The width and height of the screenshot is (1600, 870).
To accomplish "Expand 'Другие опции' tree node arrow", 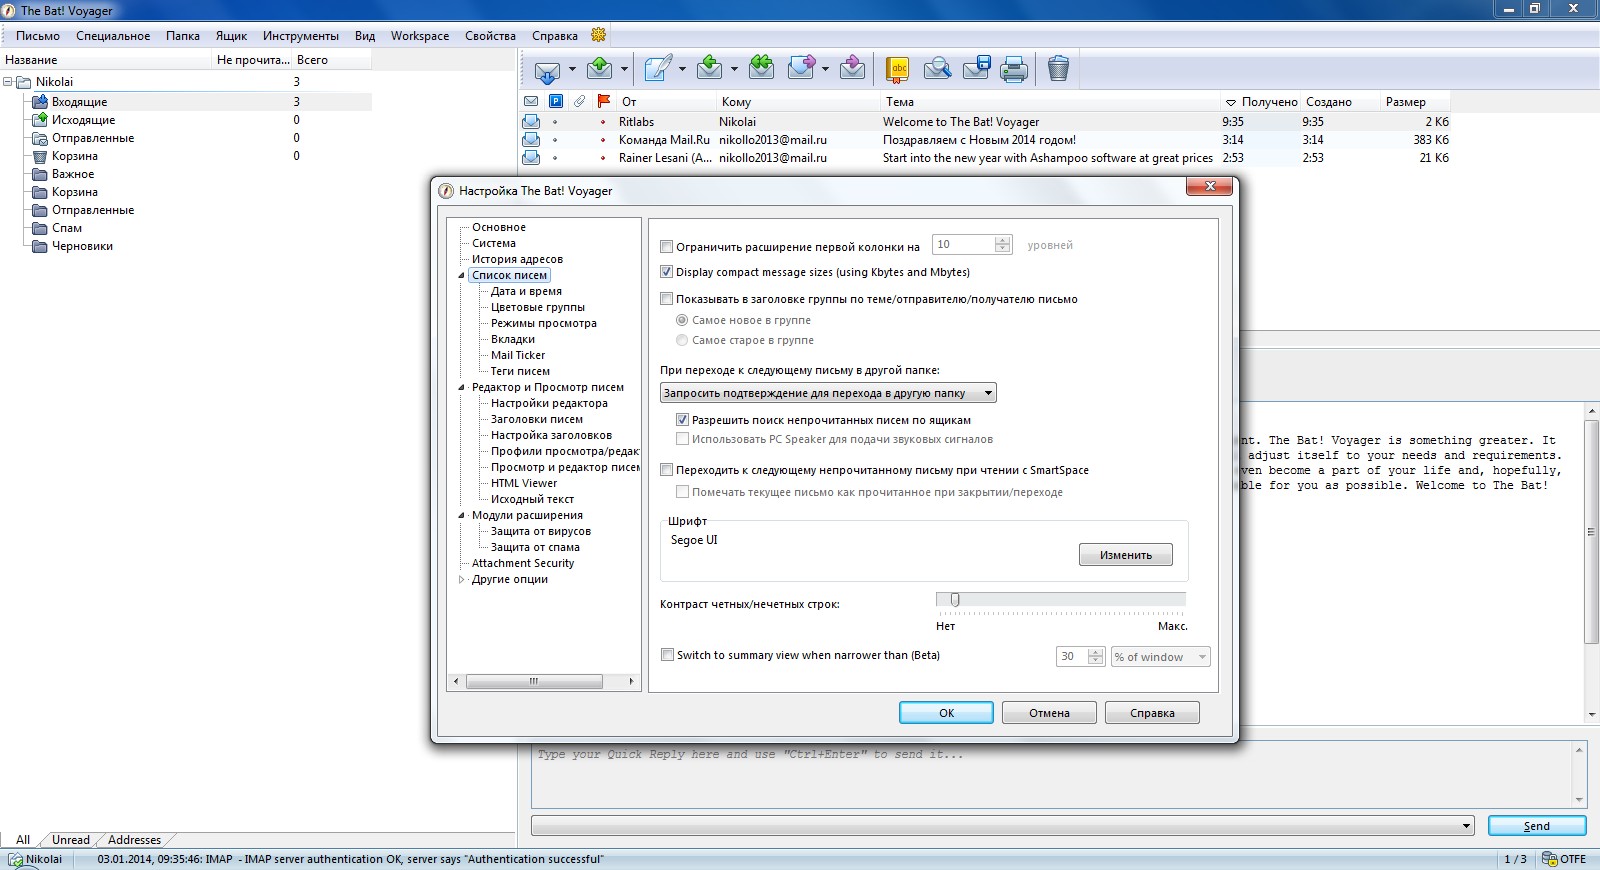I will (x=461, y=579).
